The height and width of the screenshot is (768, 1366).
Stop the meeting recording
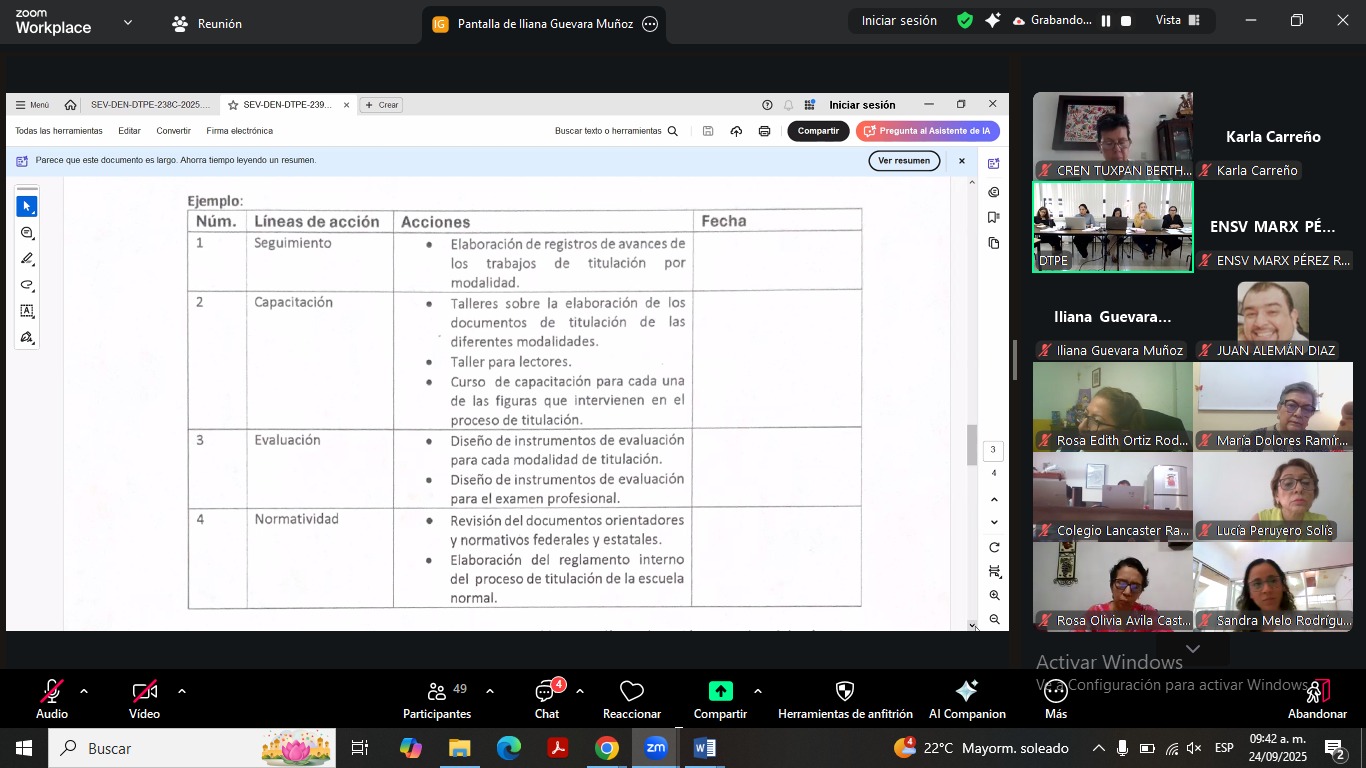coord(1126,21)
